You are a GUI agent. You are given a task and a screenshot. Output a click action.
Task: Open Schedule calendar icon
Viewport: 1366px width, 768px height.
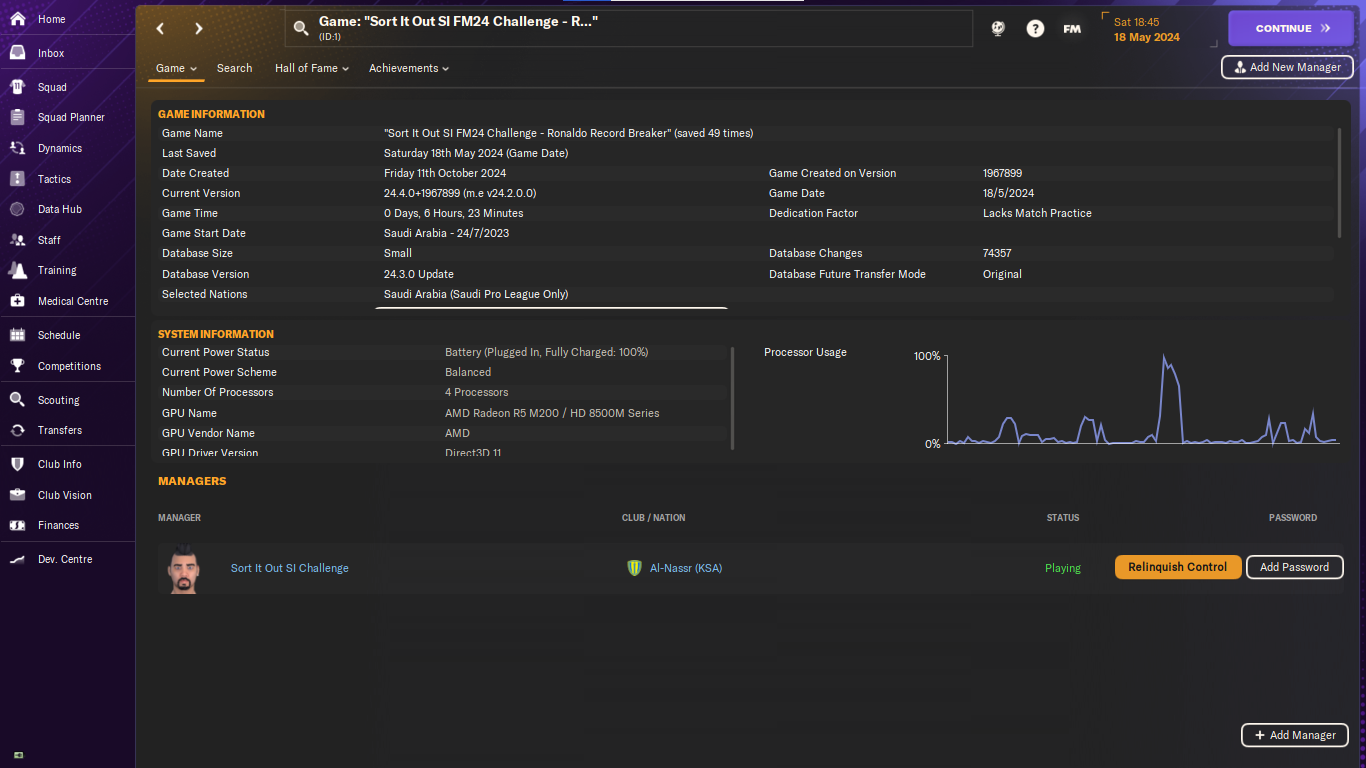tap(18, 335)
